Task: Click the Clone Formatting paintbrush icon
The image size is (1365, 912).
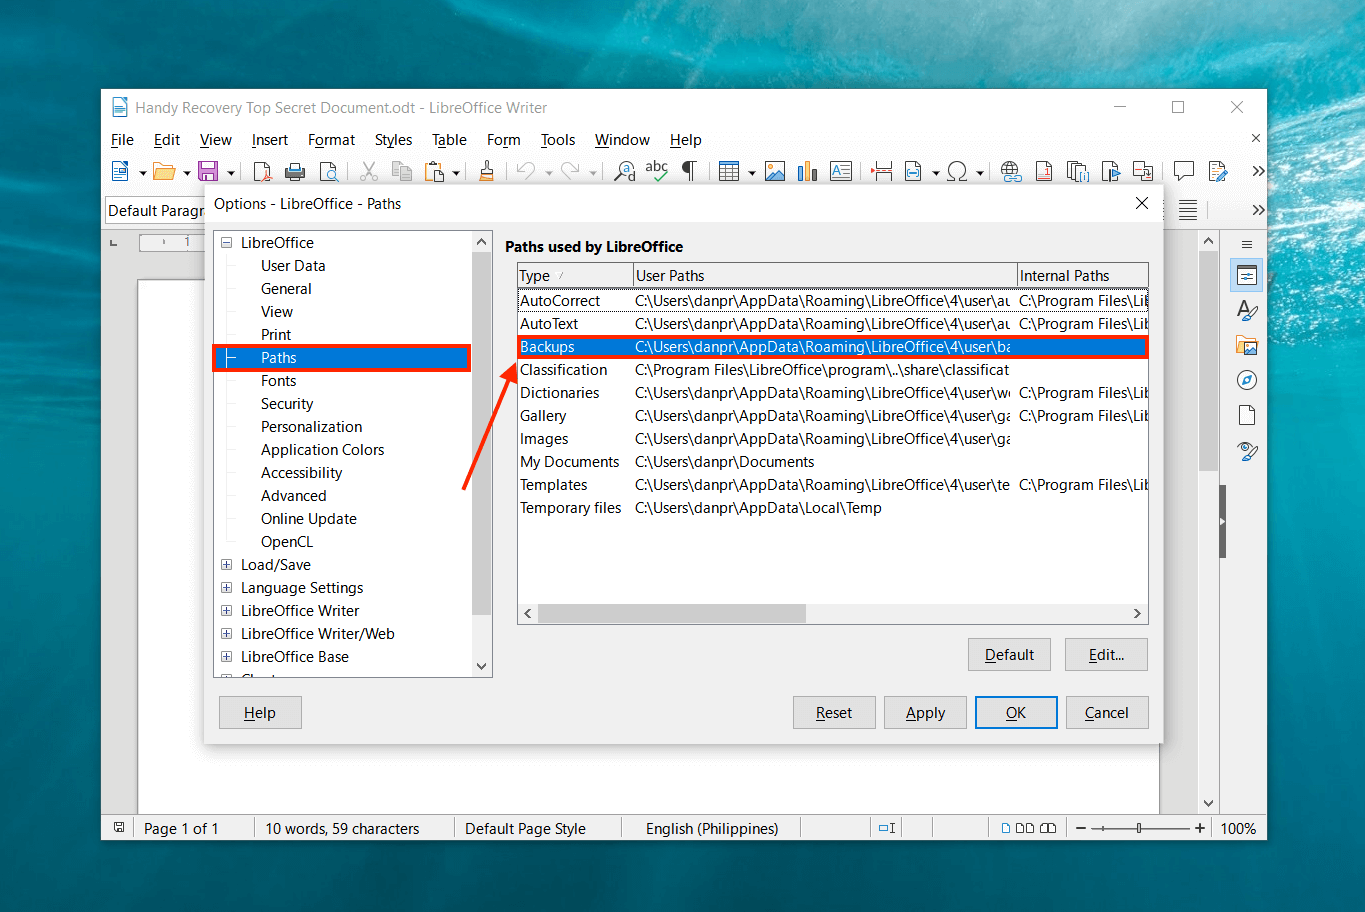Action: (487, 171)
